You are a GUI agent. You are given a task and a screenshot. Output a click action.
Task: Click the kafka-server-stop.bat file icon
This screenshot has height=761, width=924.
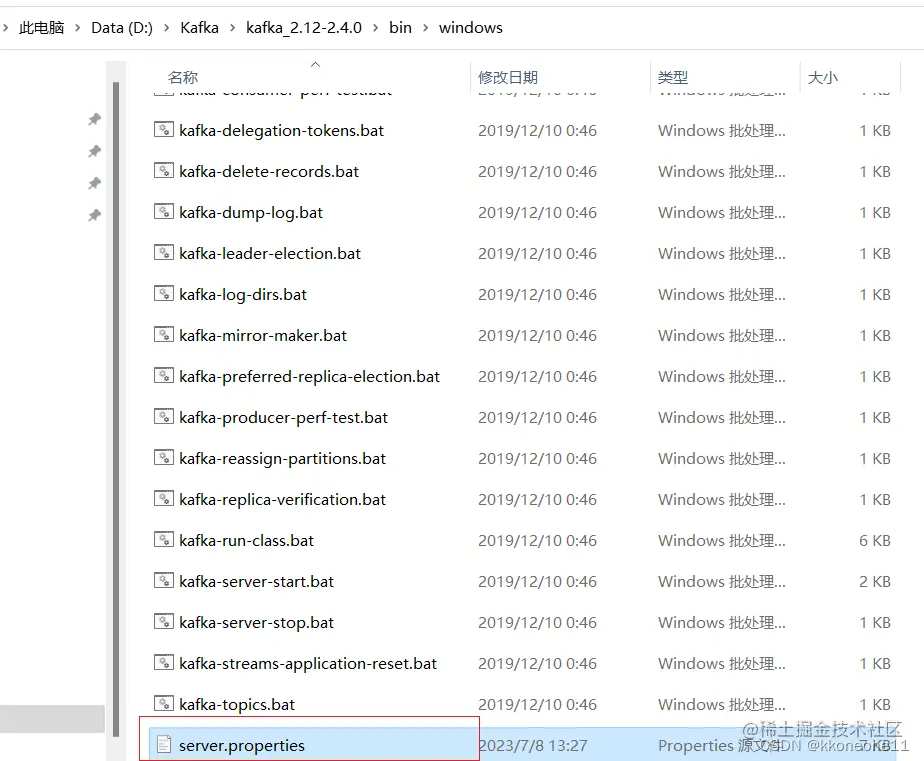point(164,621)
